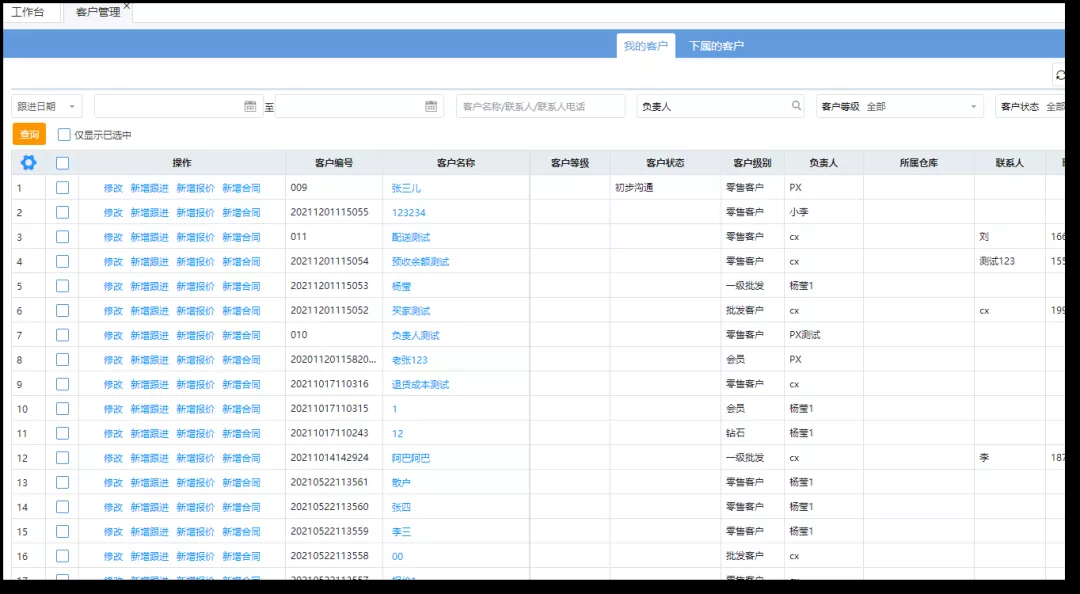Click 新增跟进 for customer 张四
1080x594 pixels.
(149, 507)
